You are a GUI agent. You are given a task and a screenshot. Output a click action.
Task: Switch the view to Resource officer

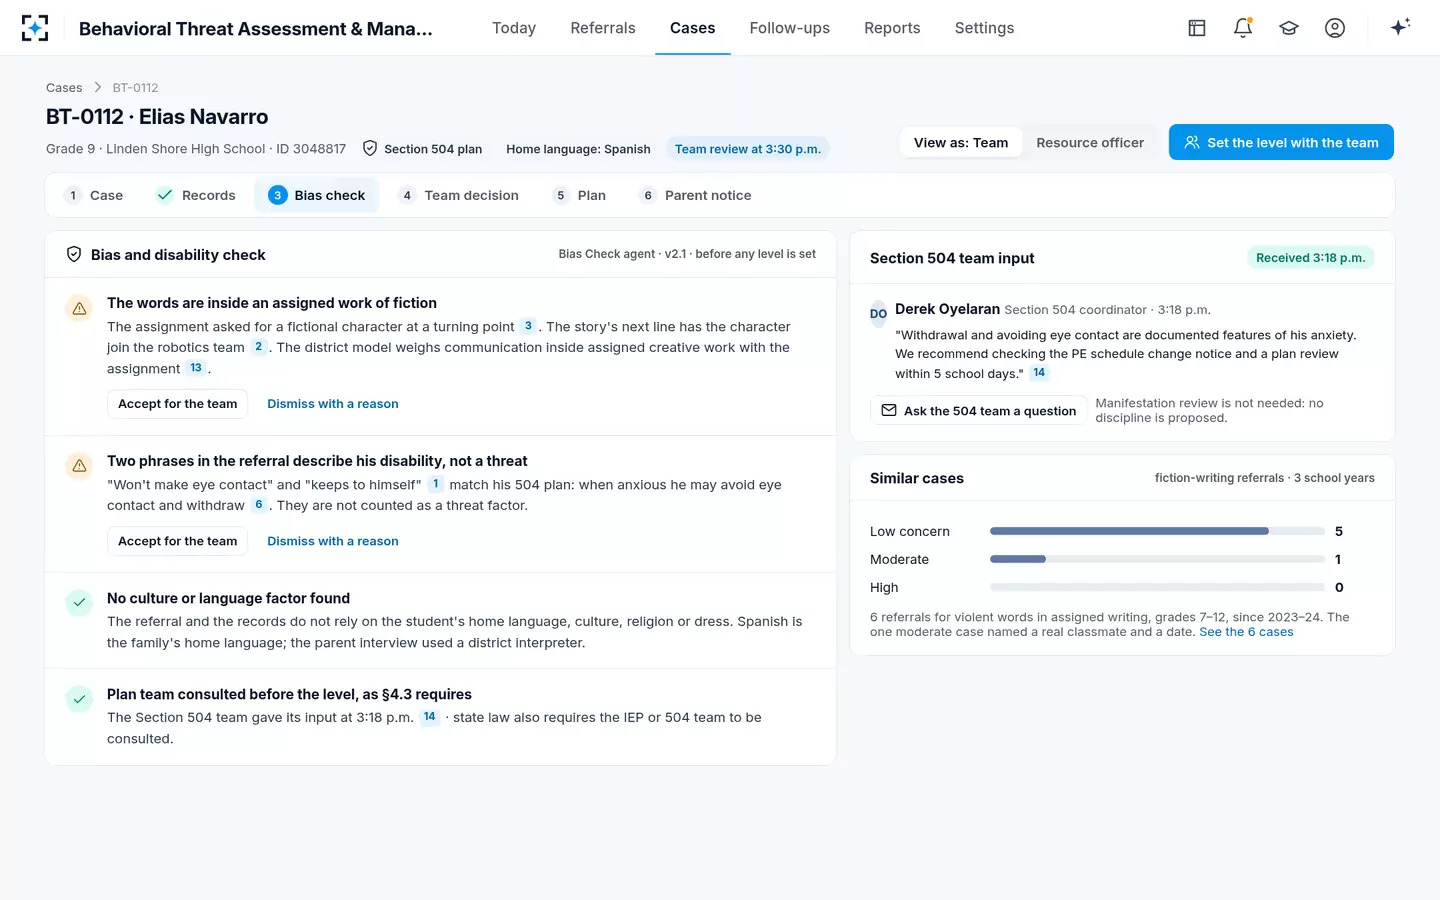(x=1090, y=143)
